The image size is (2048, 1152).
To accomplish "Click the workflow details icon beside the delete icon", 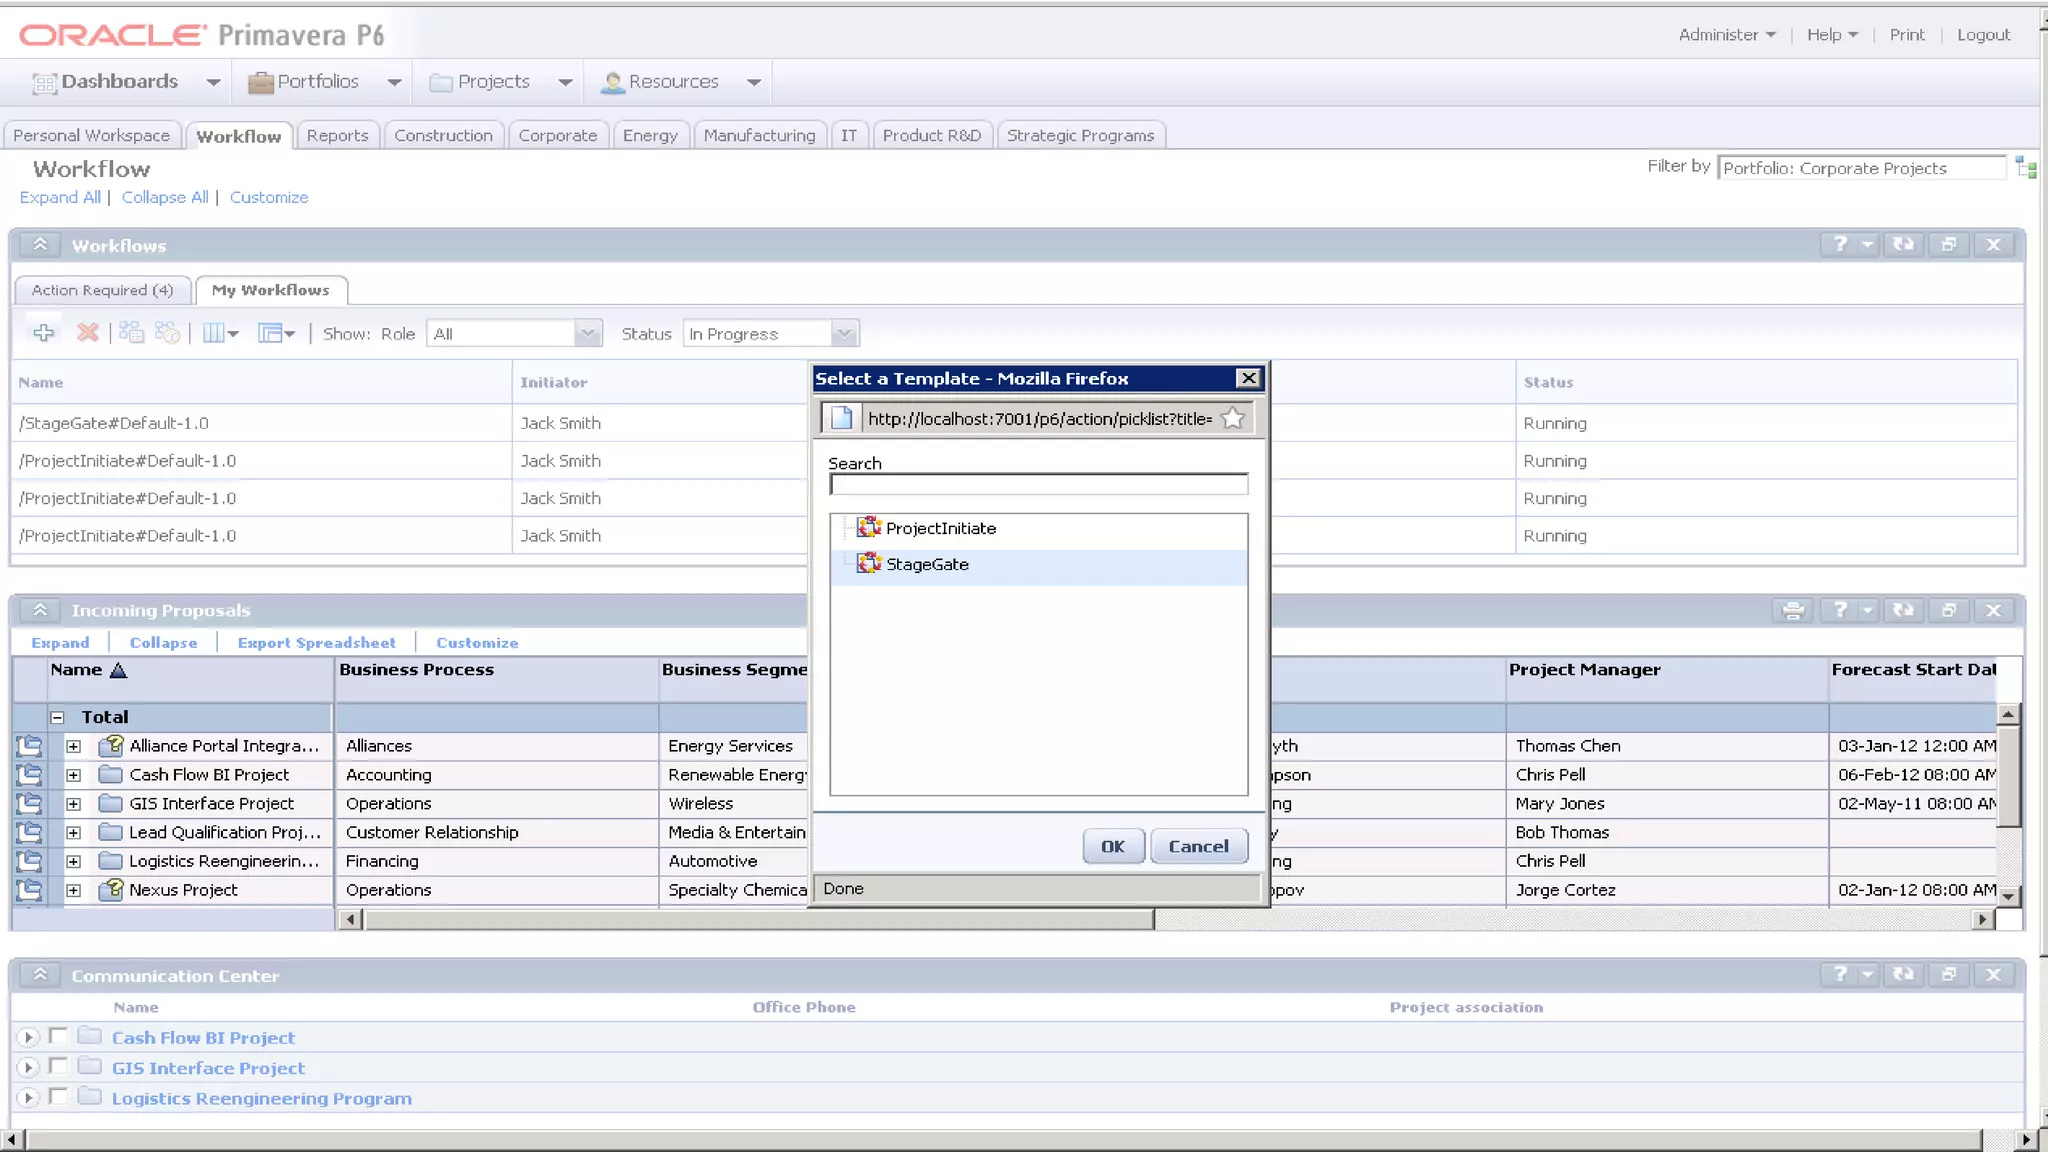I will click(x=131, y=333).
